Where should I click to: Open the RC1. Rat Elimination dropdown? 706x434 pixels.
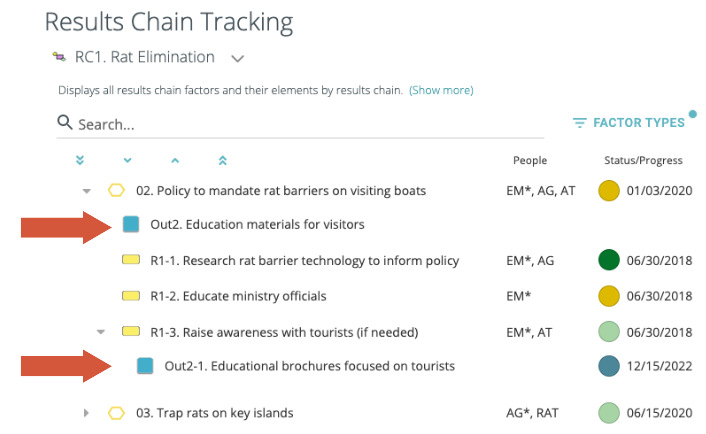click(237, 58)
